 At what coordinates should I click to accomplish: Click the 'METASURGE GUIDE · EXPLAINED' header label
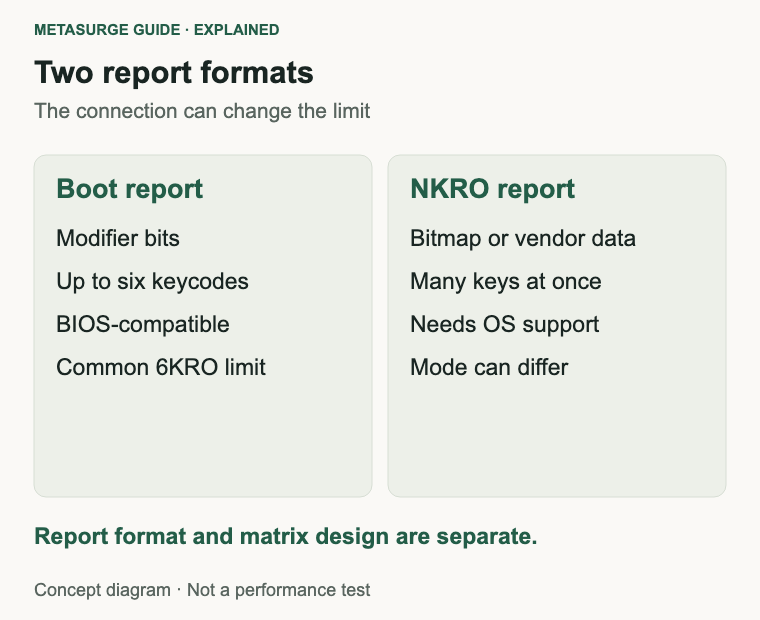click(157, 30)
